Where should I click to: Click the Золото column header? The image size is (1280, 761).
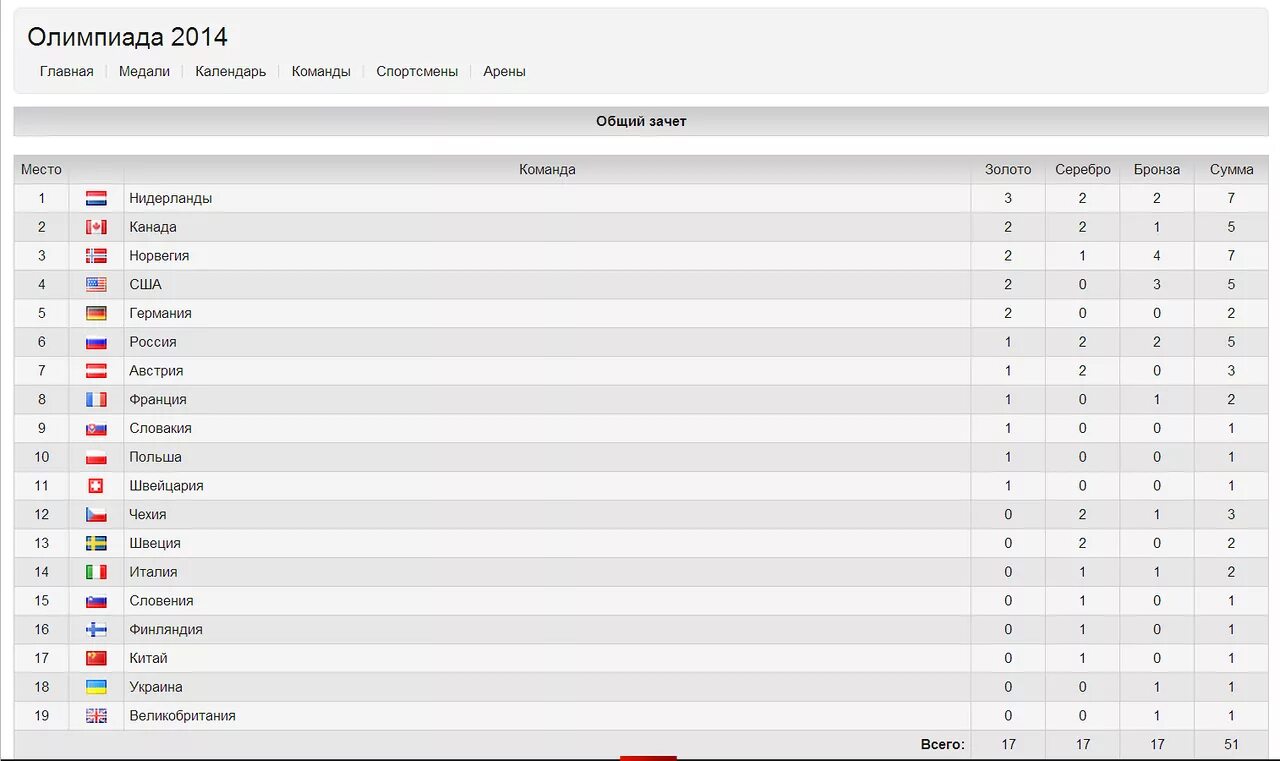(1008, 169)
